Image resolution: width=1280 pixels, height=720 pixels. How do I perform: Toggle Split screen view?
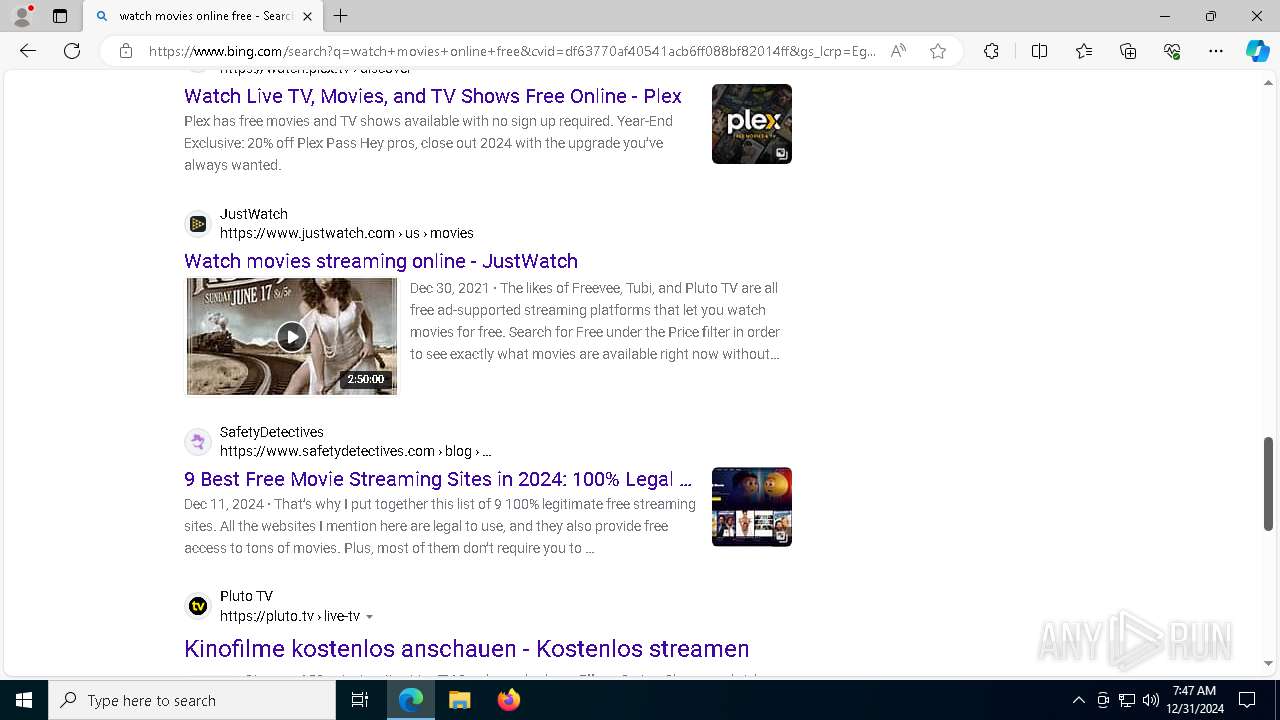pyautogui.click(x=1039, y=51)
